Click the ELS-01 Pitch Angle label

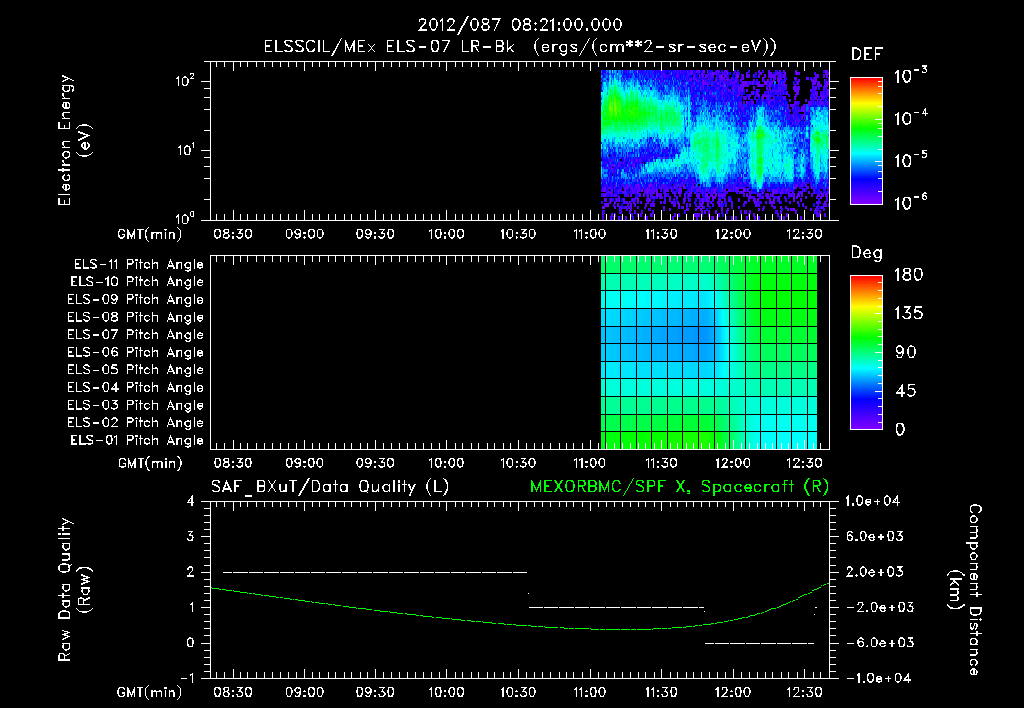point(137,440)
